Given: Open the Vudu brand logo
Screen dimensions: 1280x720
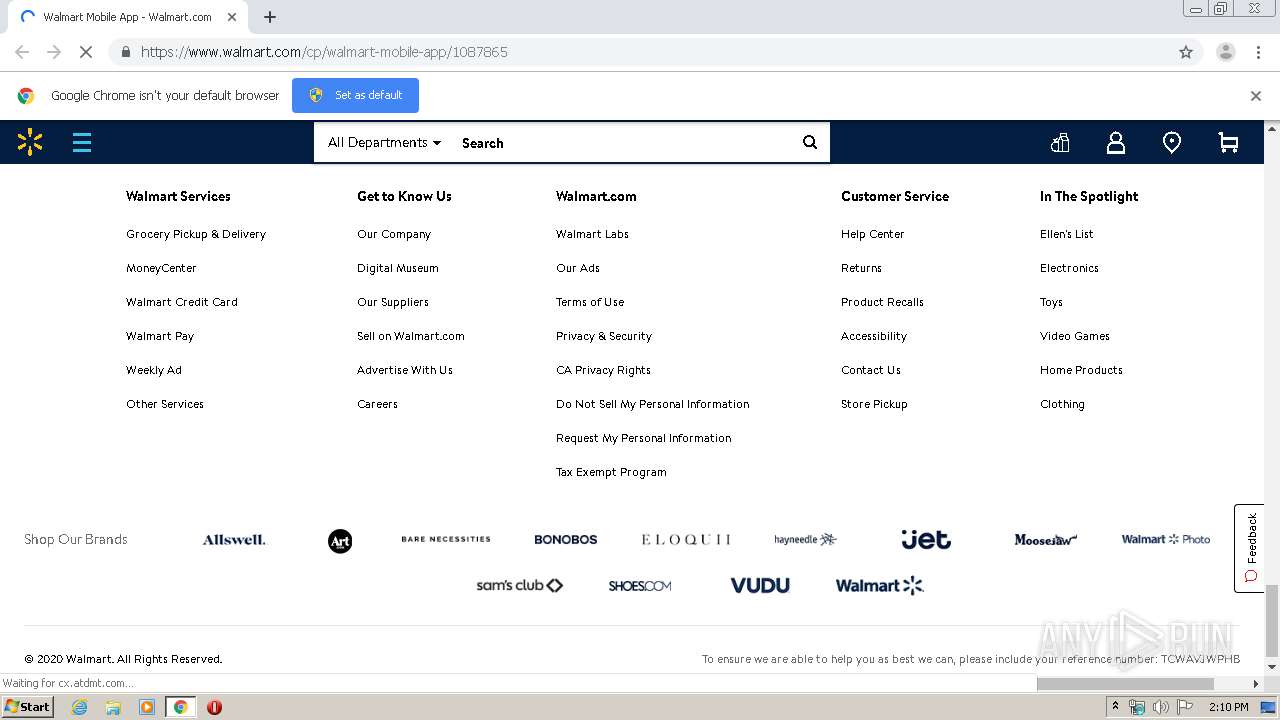Looking at the screenshot, I should click(760, 586).
